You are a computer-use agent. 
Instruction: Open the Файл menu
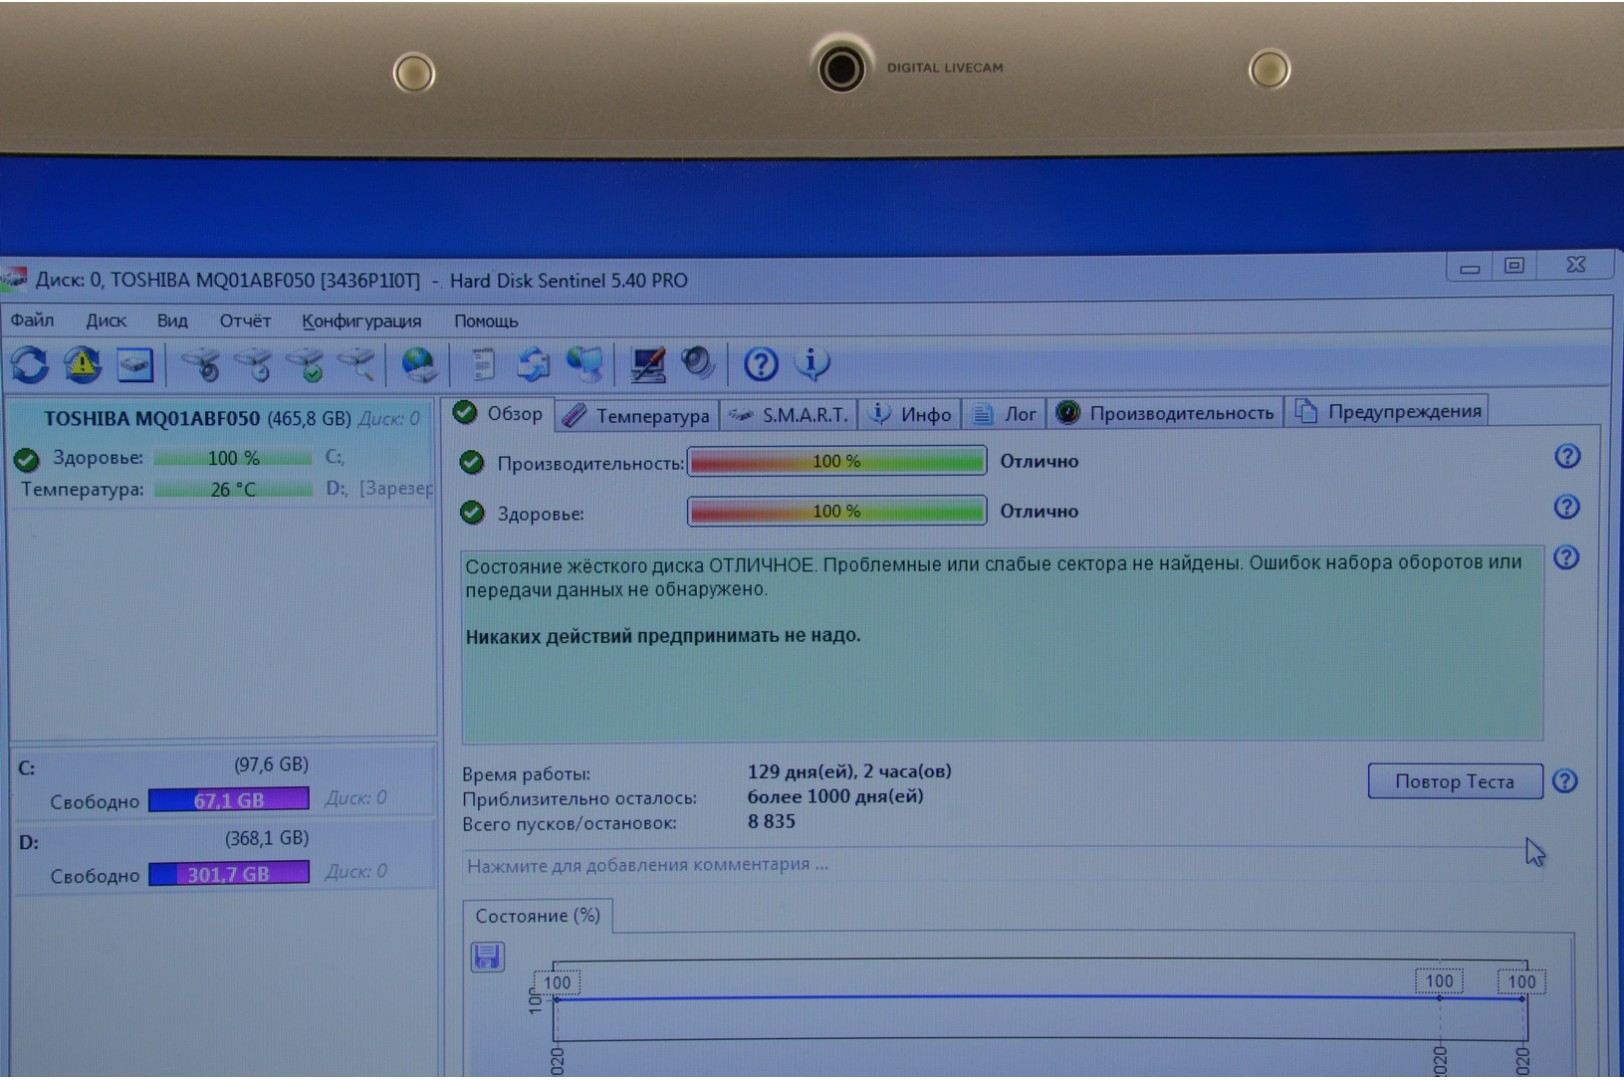pyautogui.click(x=32, y=320)
